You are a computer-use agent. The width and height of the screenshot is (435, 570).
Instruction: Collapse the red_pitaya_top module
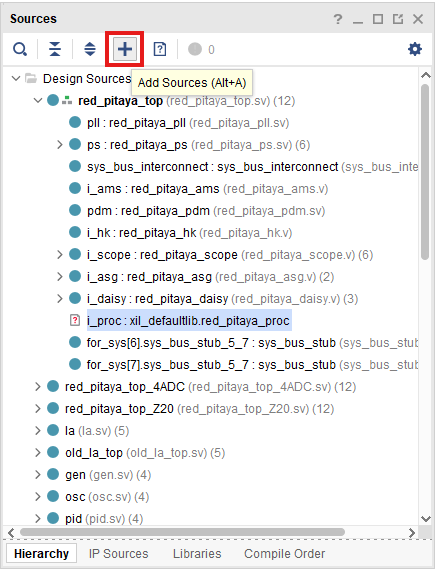[x=38, y=100]
